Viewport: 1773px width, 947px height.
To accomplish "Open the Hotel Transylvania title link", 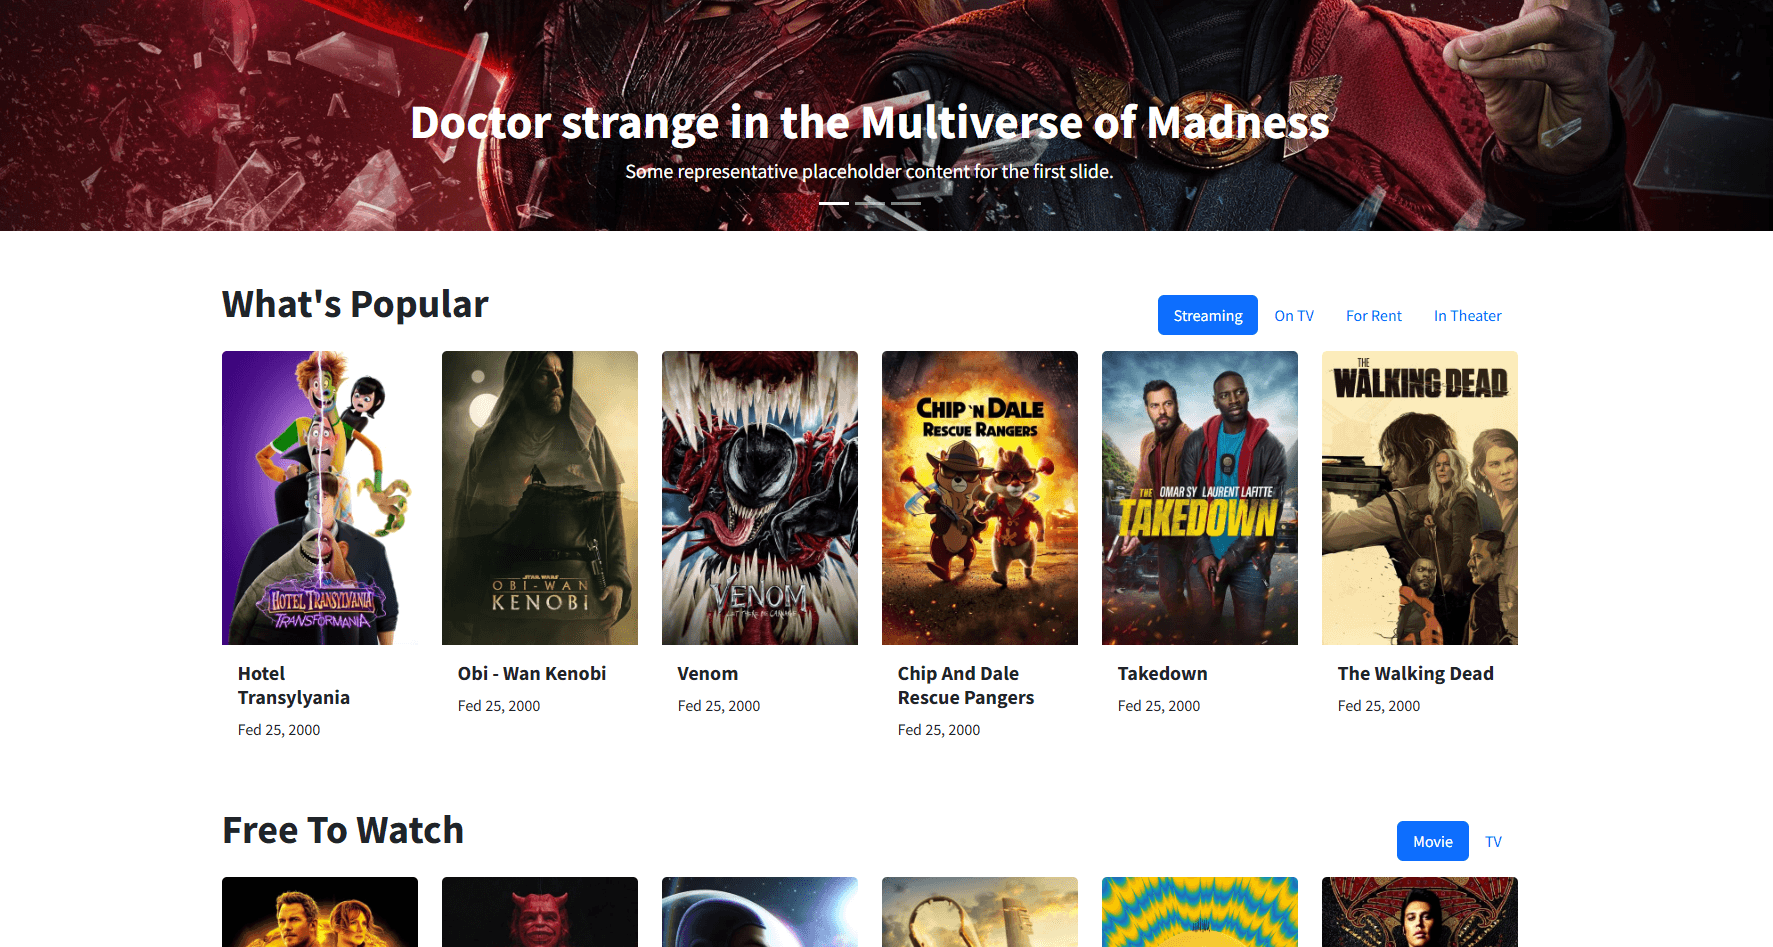I will pos(293,685).
